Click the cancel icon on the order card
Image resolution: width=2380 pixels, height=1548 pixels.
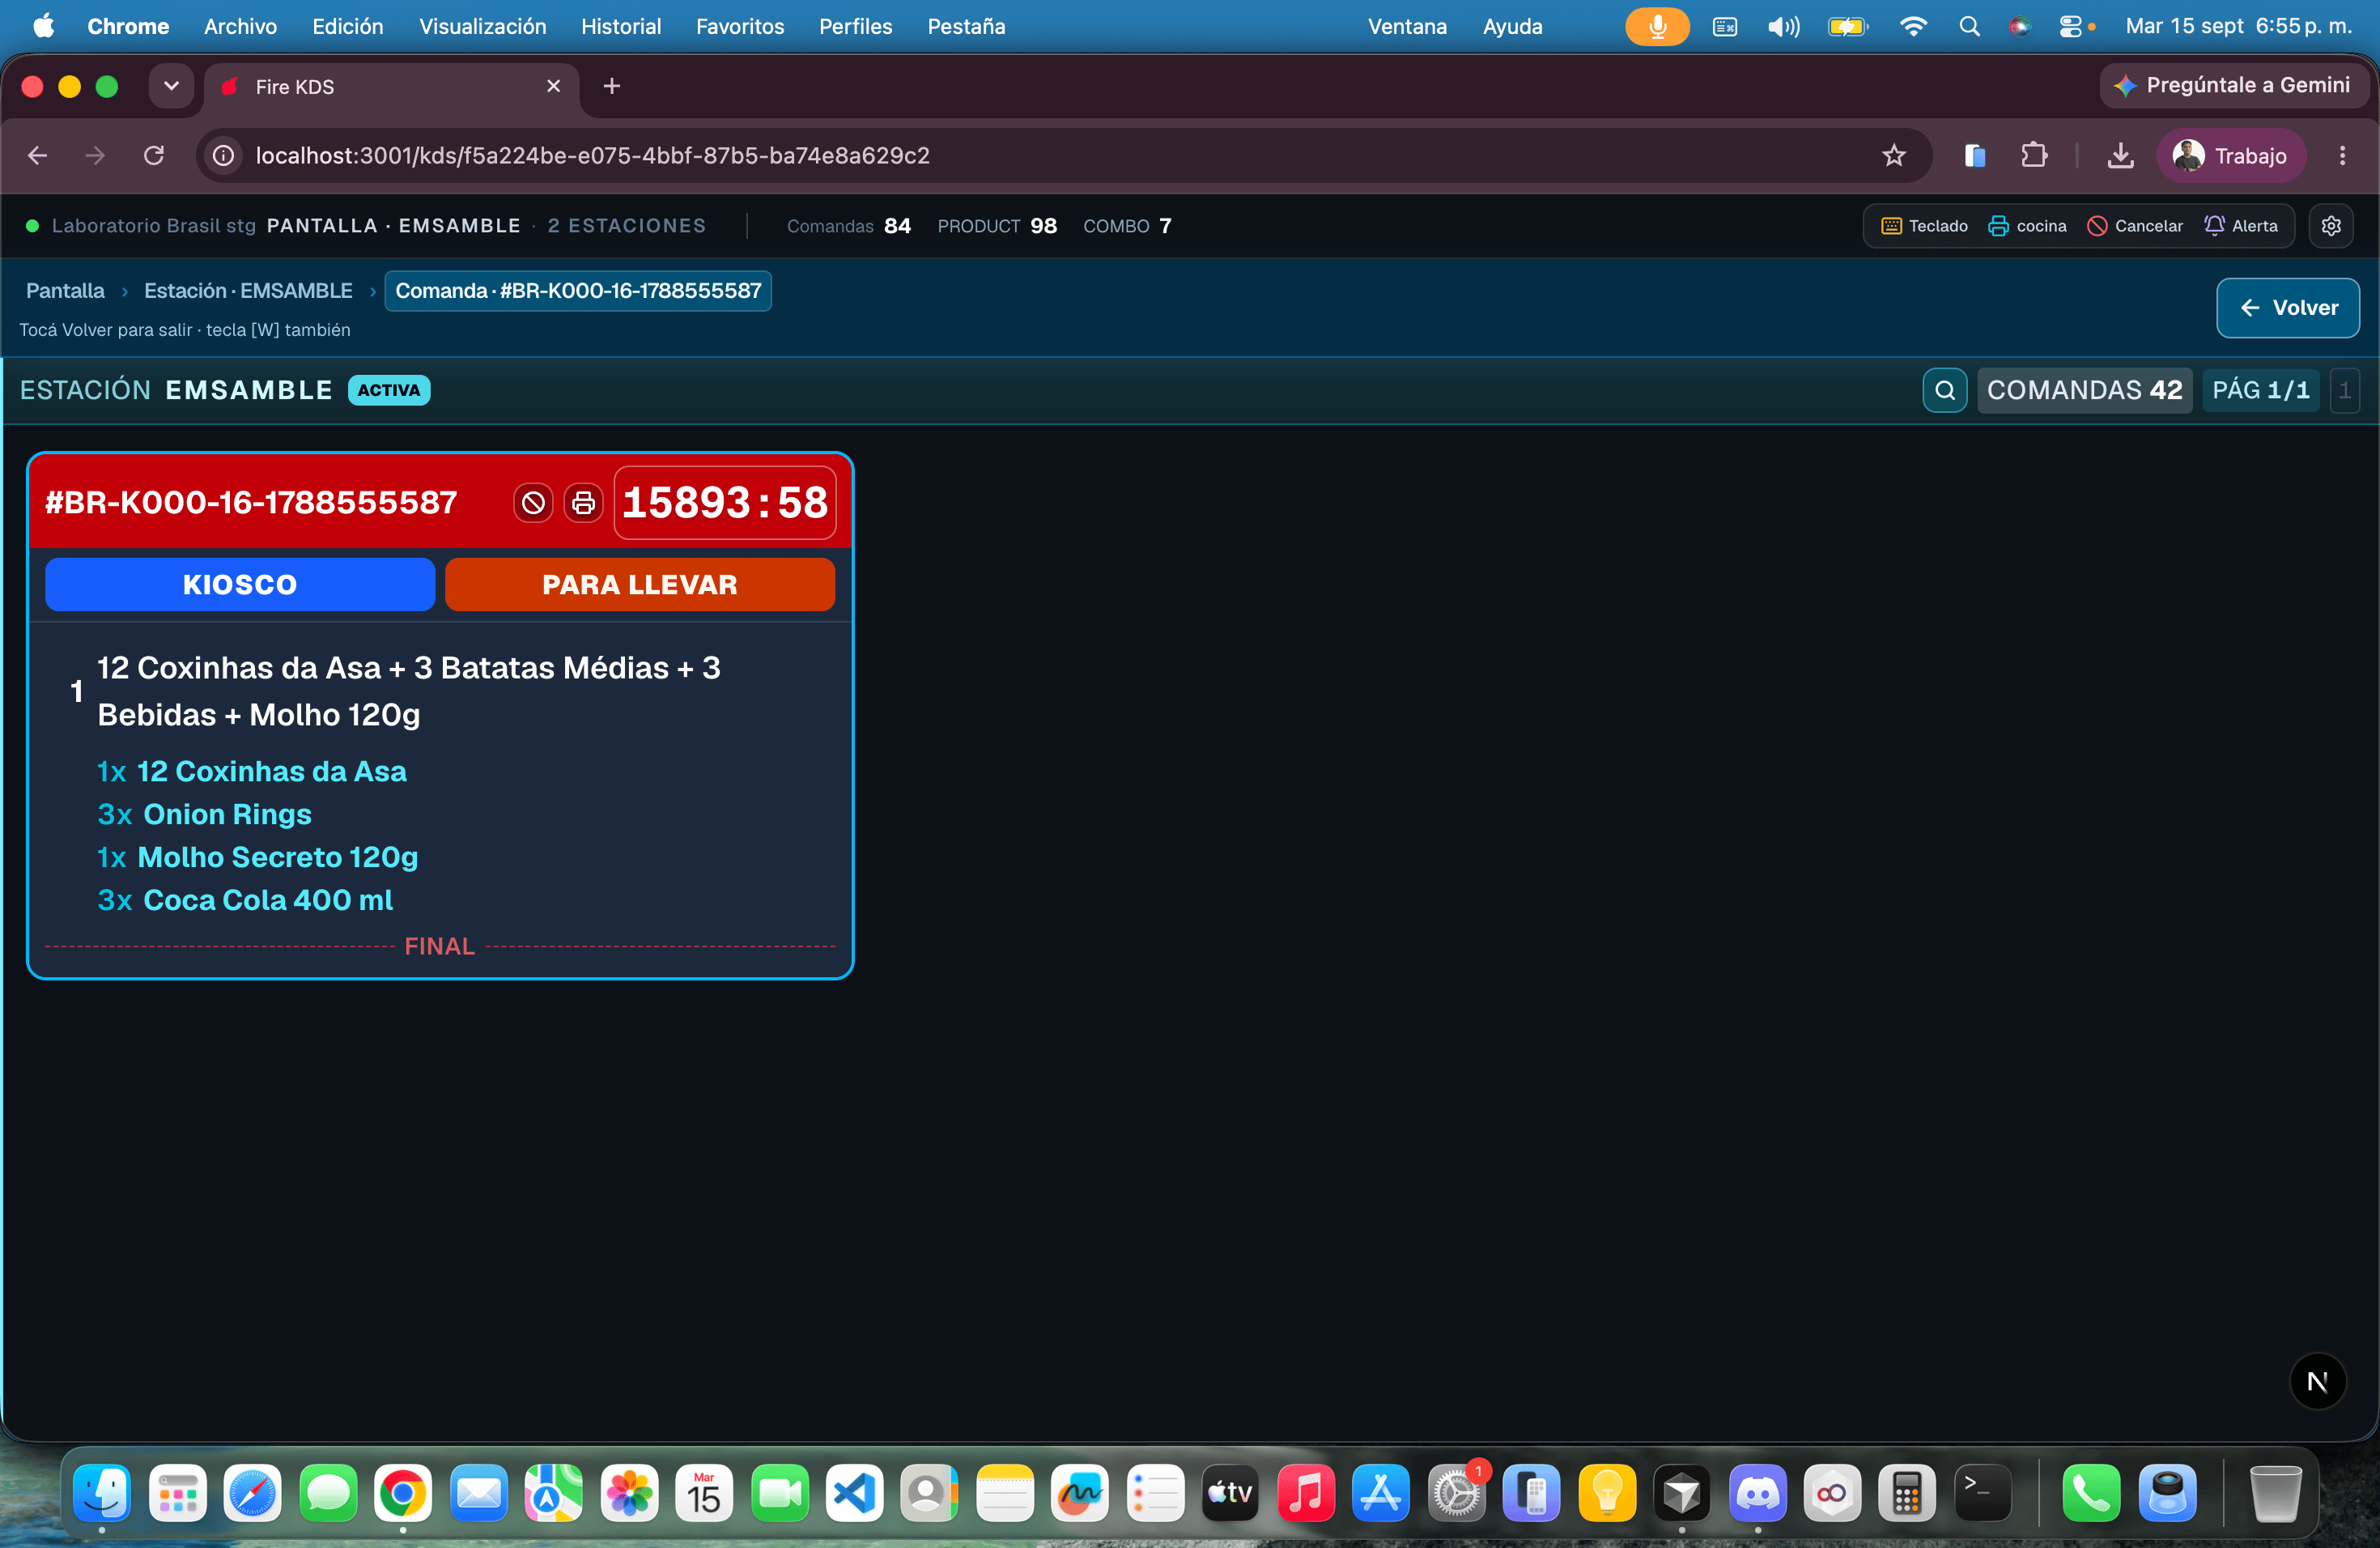[533, 502]
